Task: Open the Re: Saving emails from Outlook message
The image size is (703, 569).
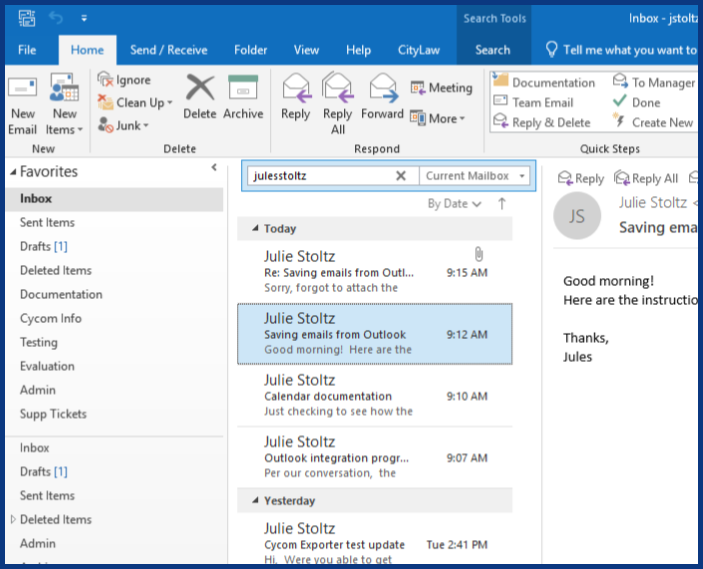Action: click(374, 272)
